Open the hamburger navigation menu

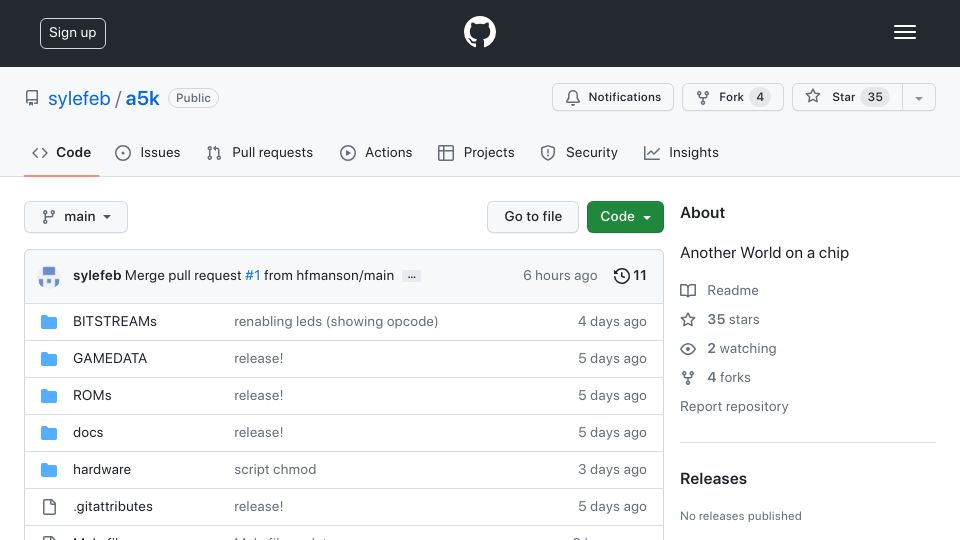click(x=904, y=32)
